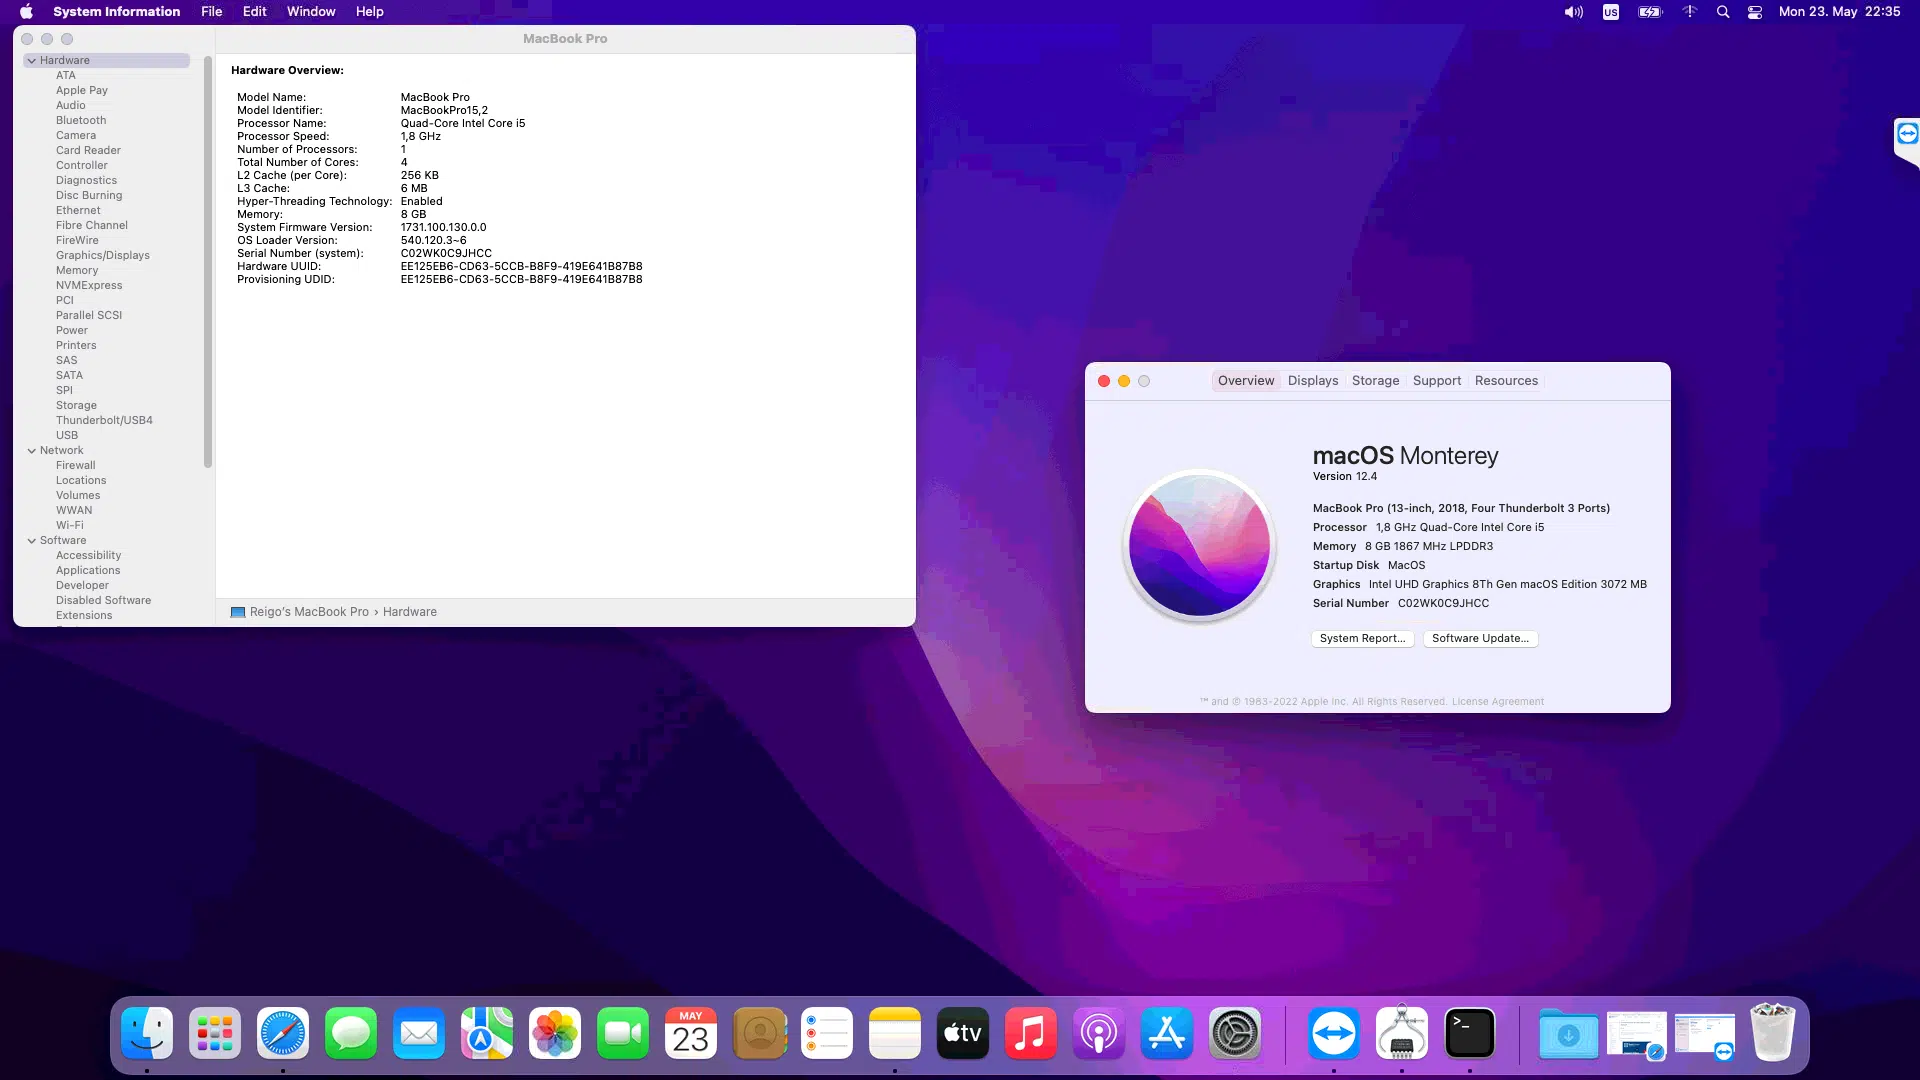Select Bluetooth in Hardware sidebar
The image size is (1920, 1080).
tap(81, 121)
